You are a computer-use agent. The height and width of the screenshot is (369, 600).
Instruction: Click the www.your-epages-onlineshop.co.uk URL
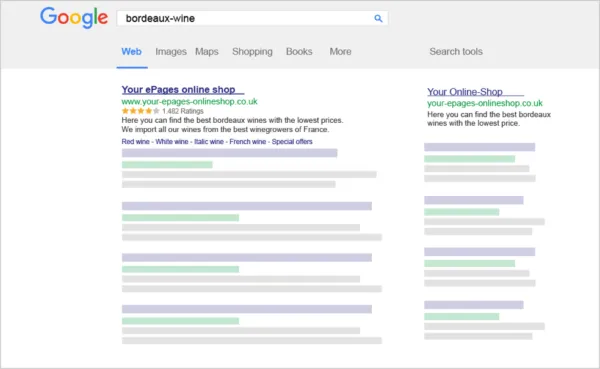pos(189,101)
